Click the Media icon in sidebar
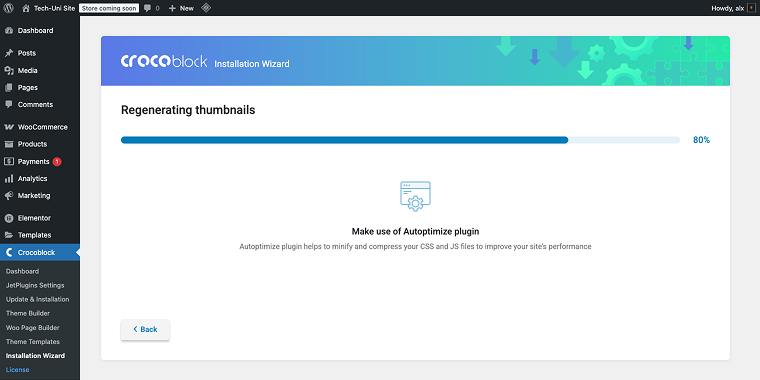The height and width of the screenshot is (380, 760). (x=9, y=70)
